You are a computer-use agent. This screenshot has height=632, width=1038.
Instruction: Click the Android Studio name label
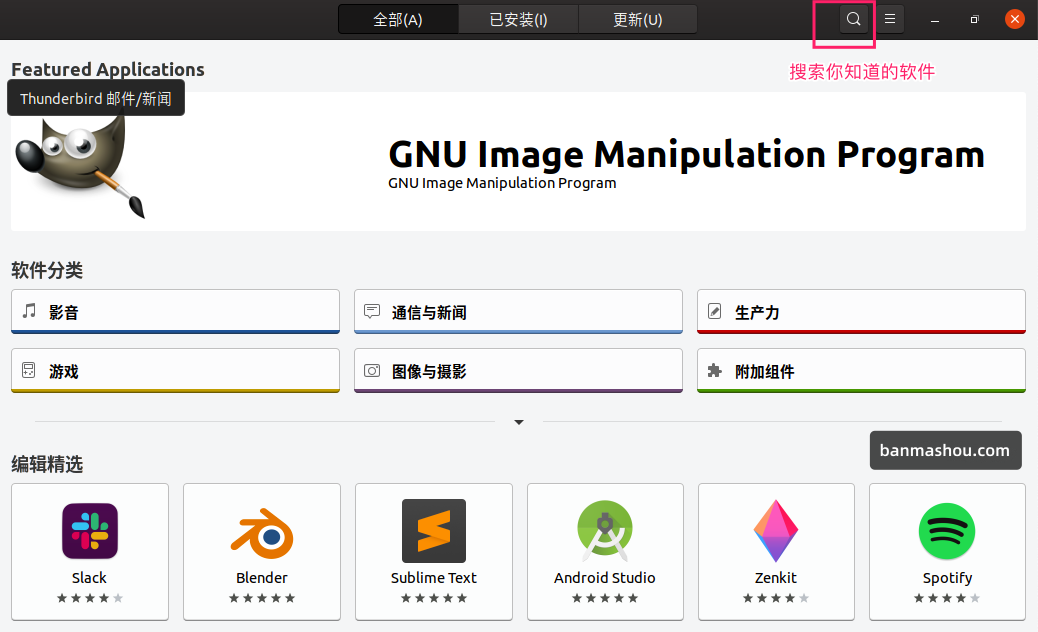pyautogui.click(x=604, y=578)
